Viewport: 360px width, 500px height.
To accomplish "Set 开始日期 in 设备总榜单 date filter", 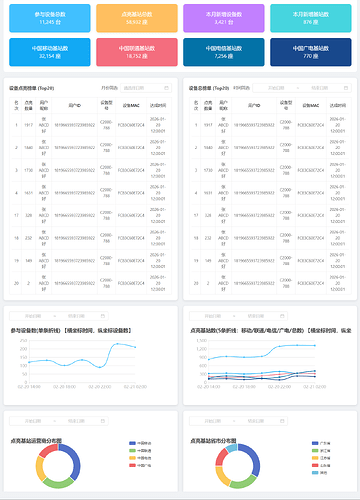I will coord(276,88).
